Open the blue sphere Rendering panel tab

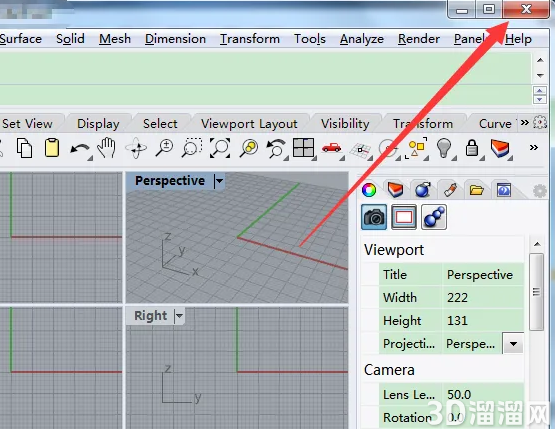click(x=423, y=190)
